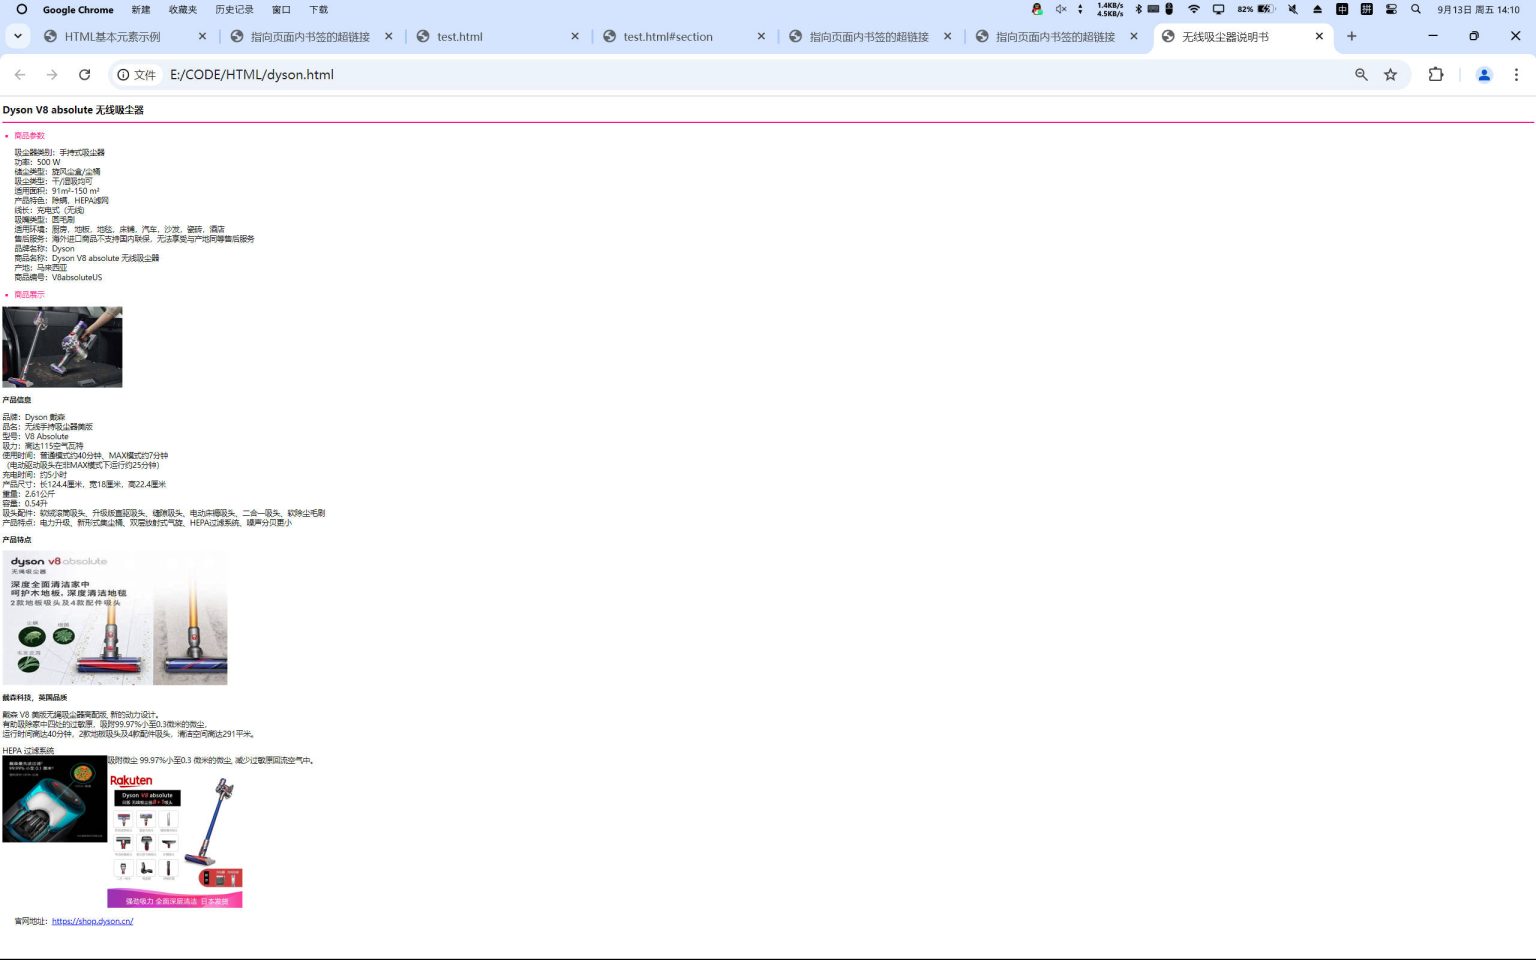
Task: Open the Chrome profile avatar
Action: coord(1484,75)
